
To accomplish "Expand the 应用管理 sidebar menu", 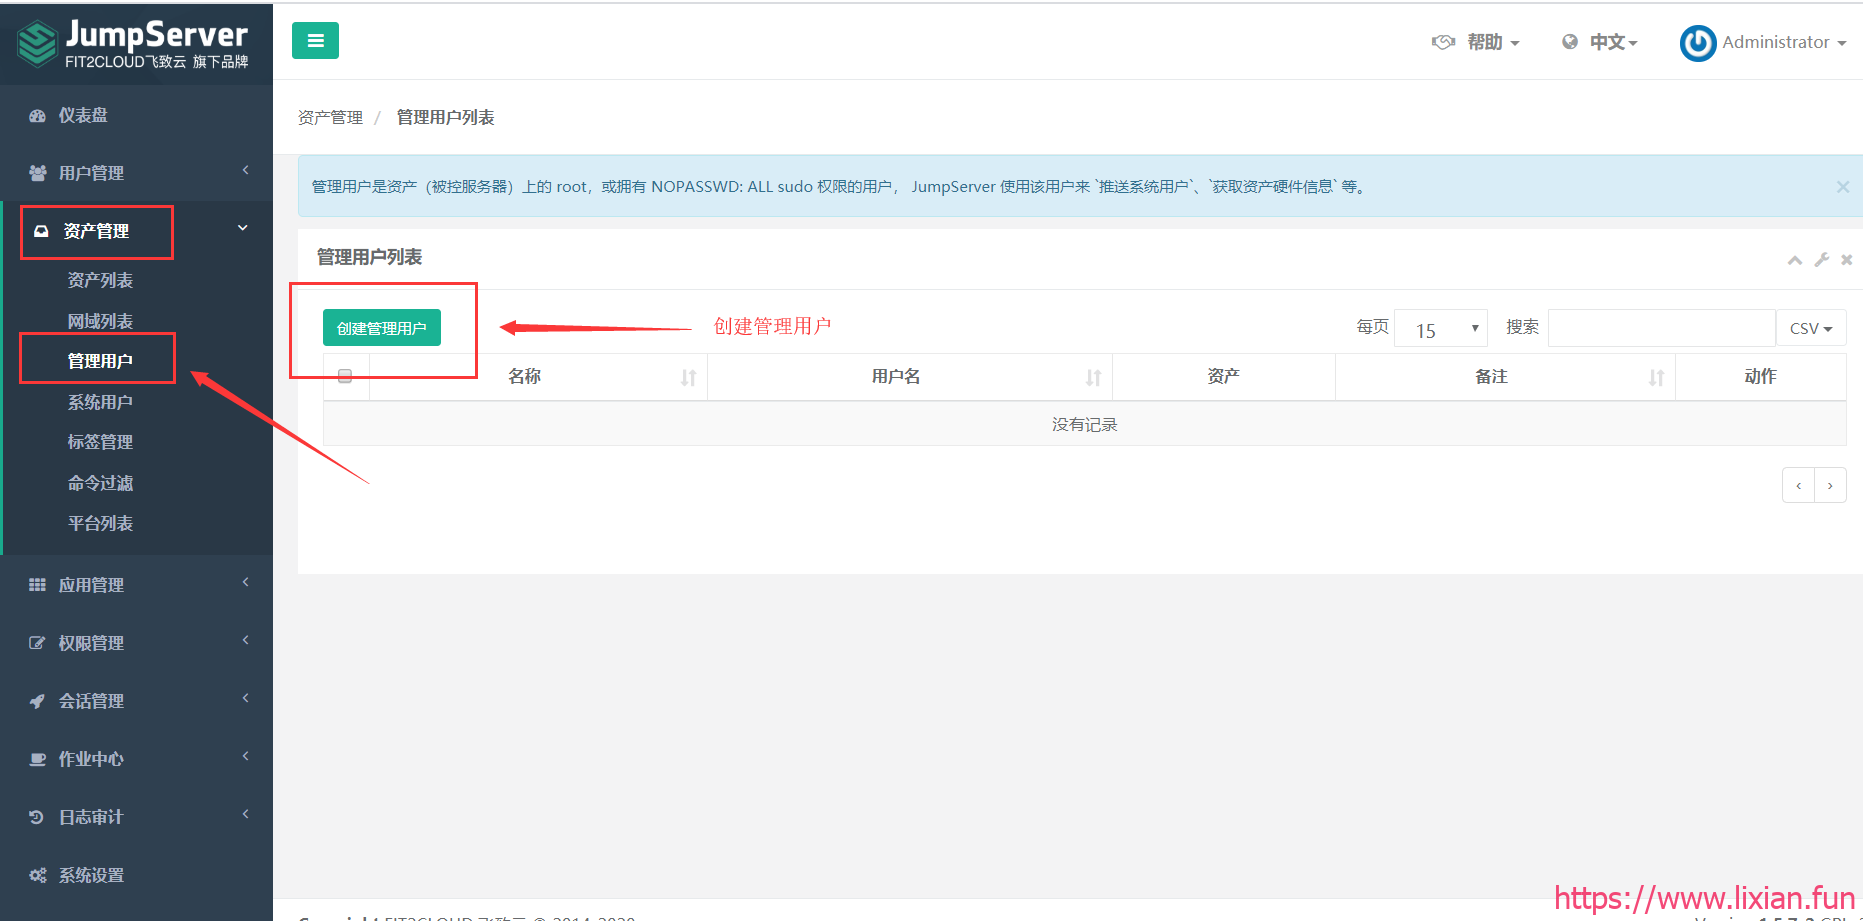I will pyautogui.click(x=136, y=585).
